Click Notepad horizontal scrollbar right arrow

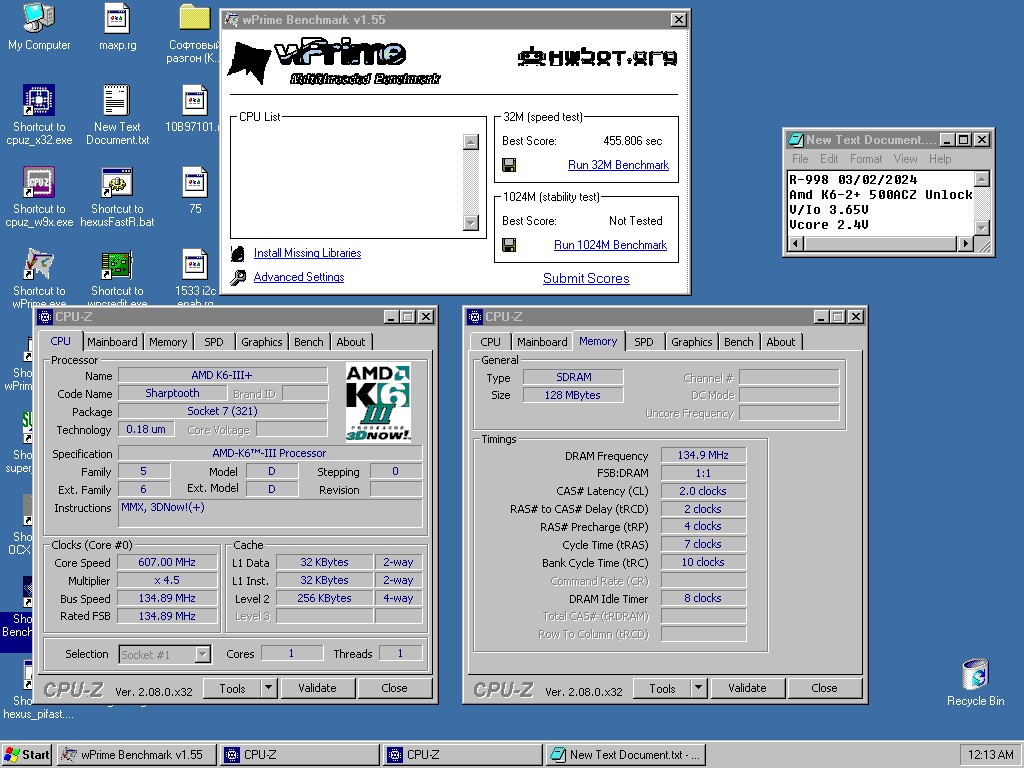click(x=965, y=244)
